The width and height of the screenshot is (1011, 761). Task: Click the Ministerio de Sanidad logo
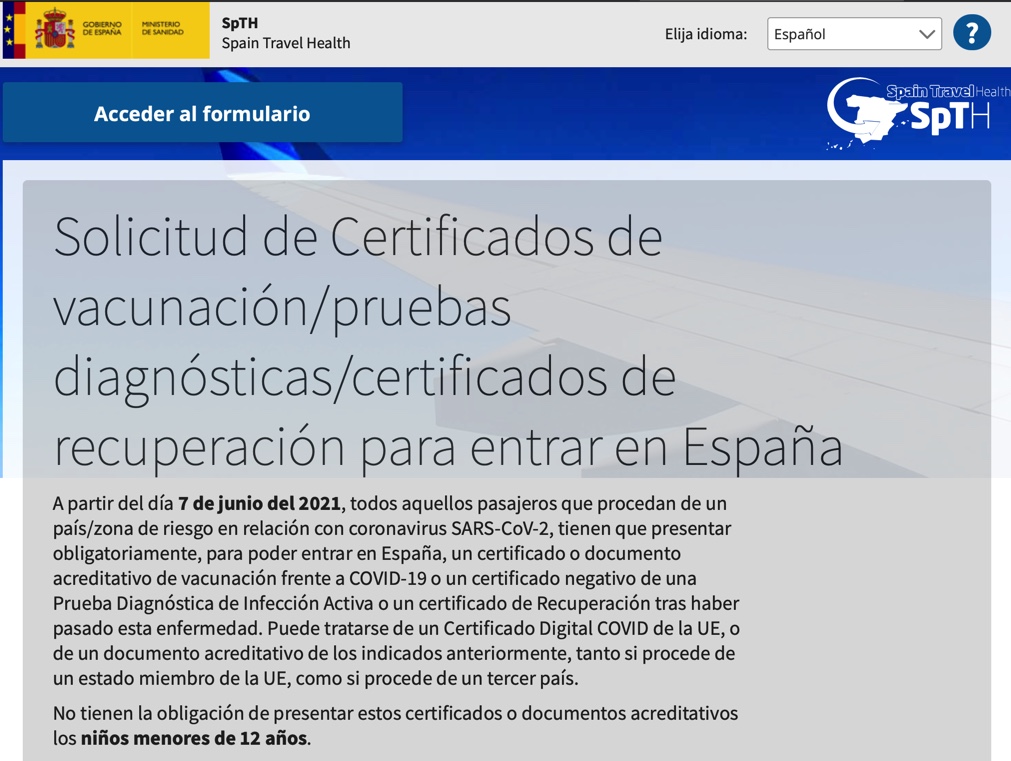point(162,28)
